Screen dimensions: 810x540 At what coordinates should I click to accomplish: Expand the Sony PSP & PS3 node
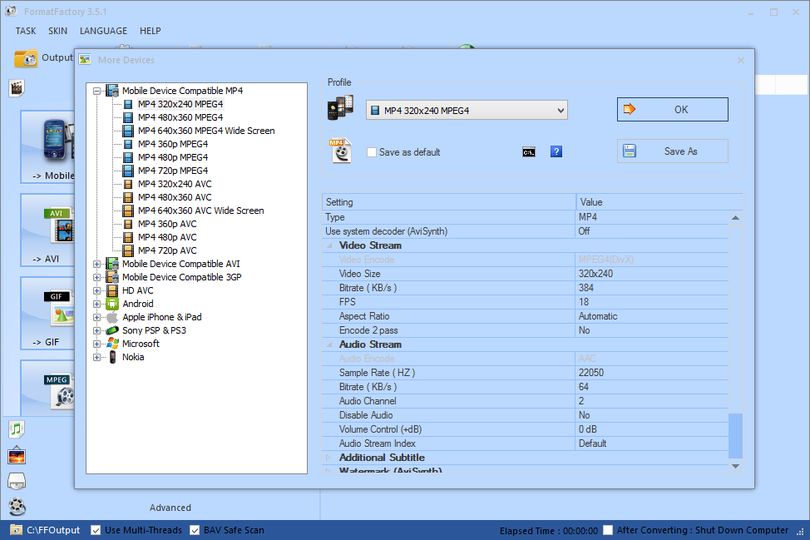click(x=97, y=331)
